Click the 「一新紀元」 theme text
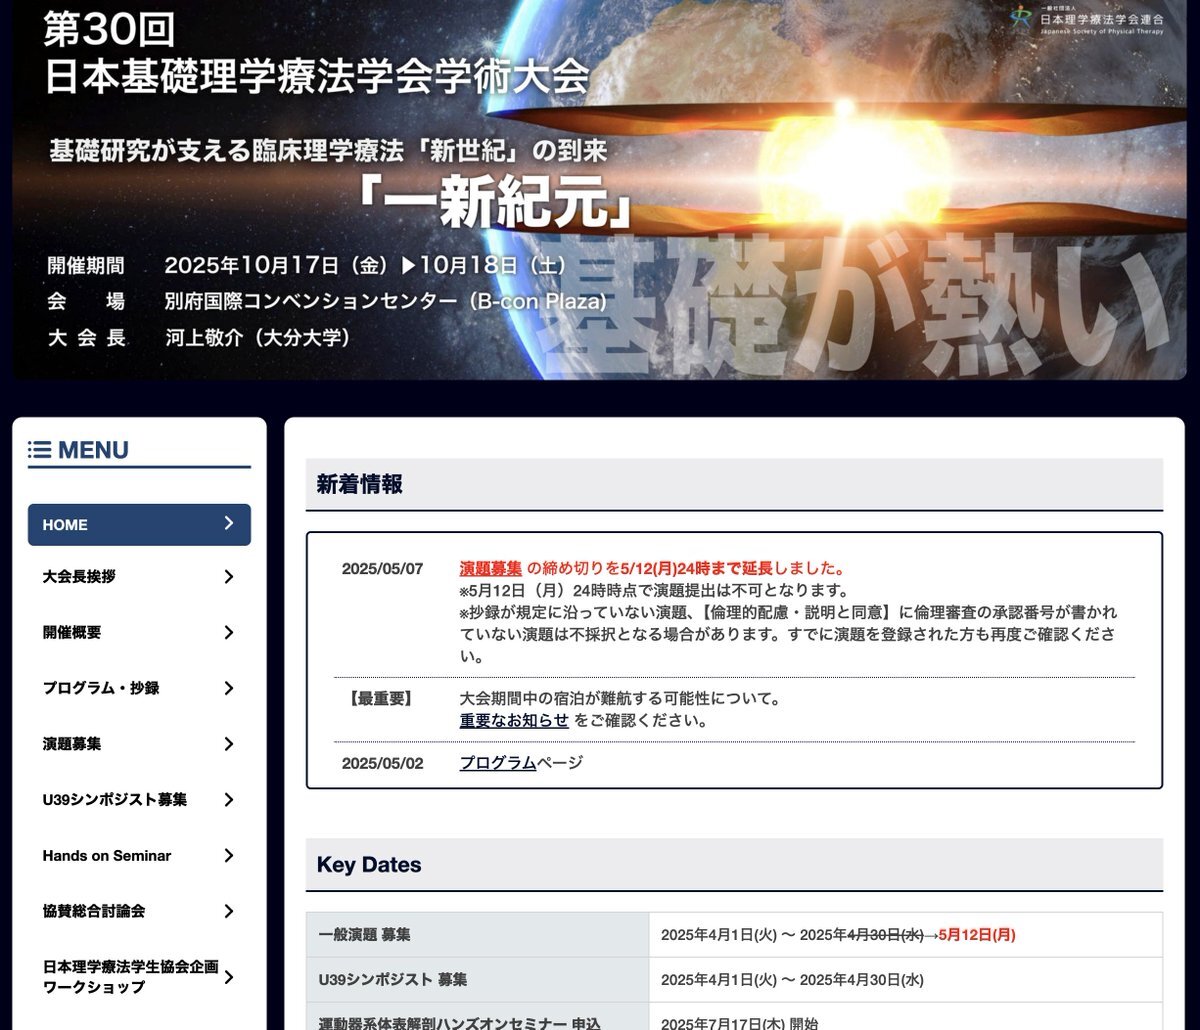The image size is (1200, 1030). click(x=497, y=200)
